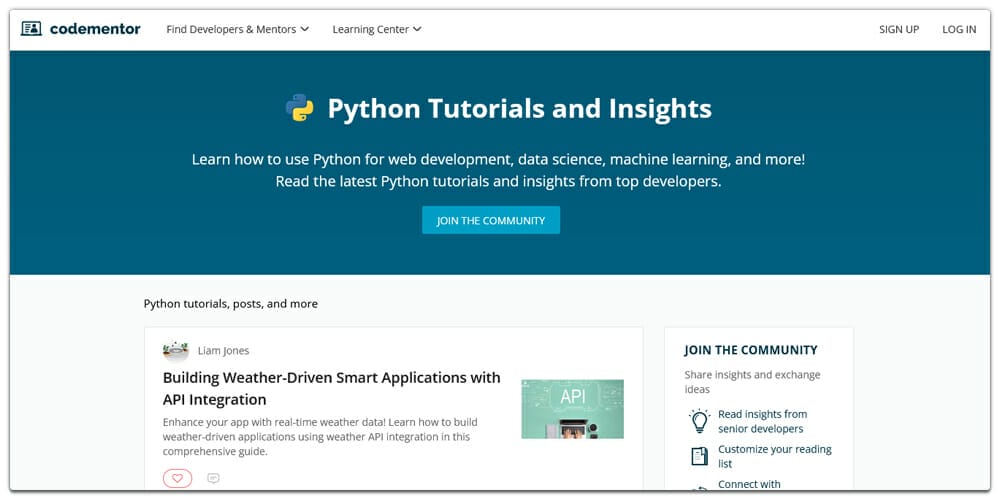1000x500 pixels.
Task: Click the reading list document icon
Action: point(700,456)
